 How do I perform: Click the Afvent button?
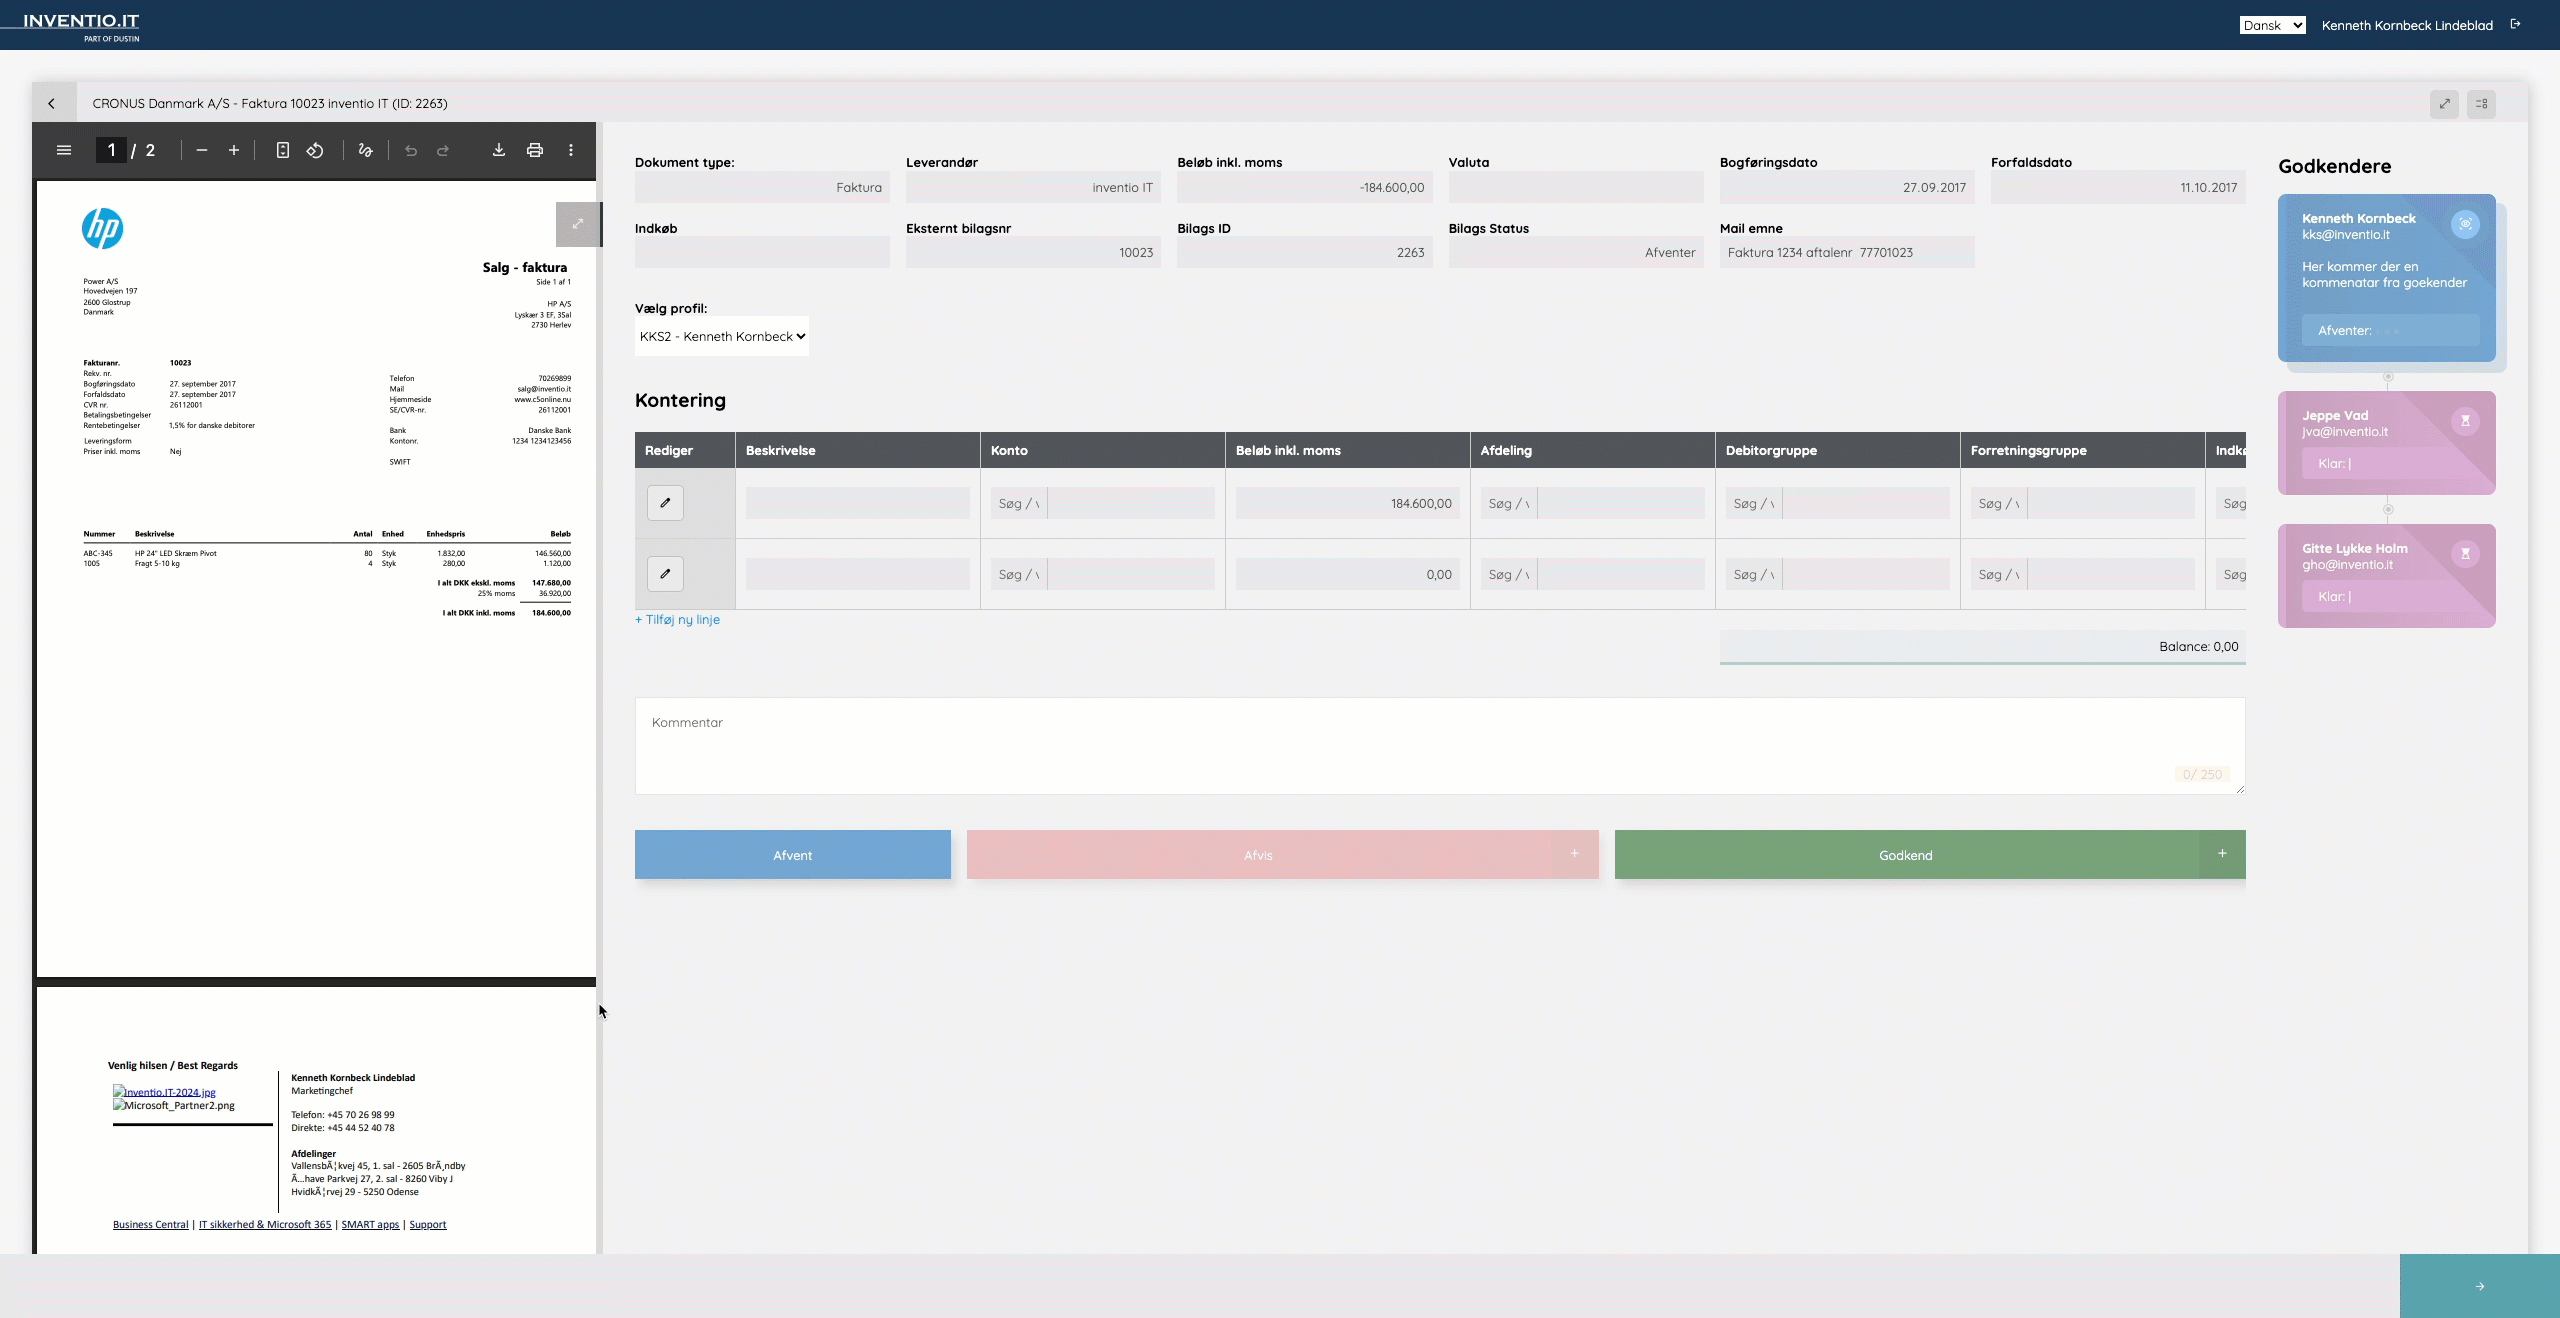point(792,855)
